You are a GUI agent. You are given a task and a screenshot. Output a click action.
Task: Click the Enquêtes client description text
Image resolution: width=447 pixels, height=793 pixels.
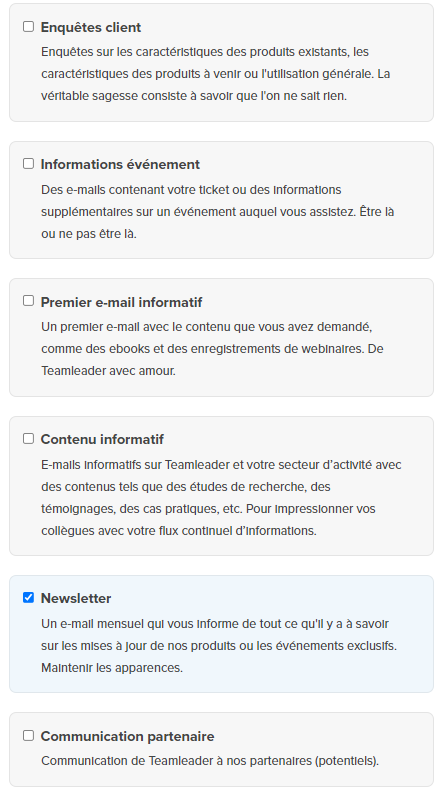point(215,74)
